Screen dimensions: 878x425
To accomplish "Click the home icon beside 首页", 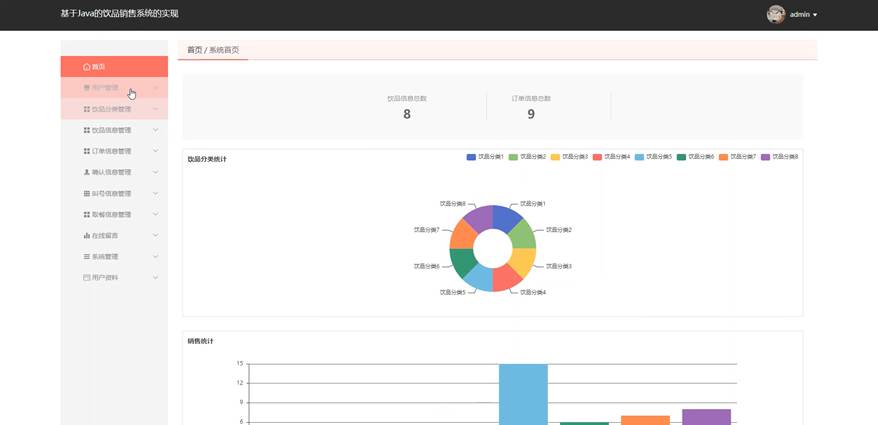I will [86, 67].
